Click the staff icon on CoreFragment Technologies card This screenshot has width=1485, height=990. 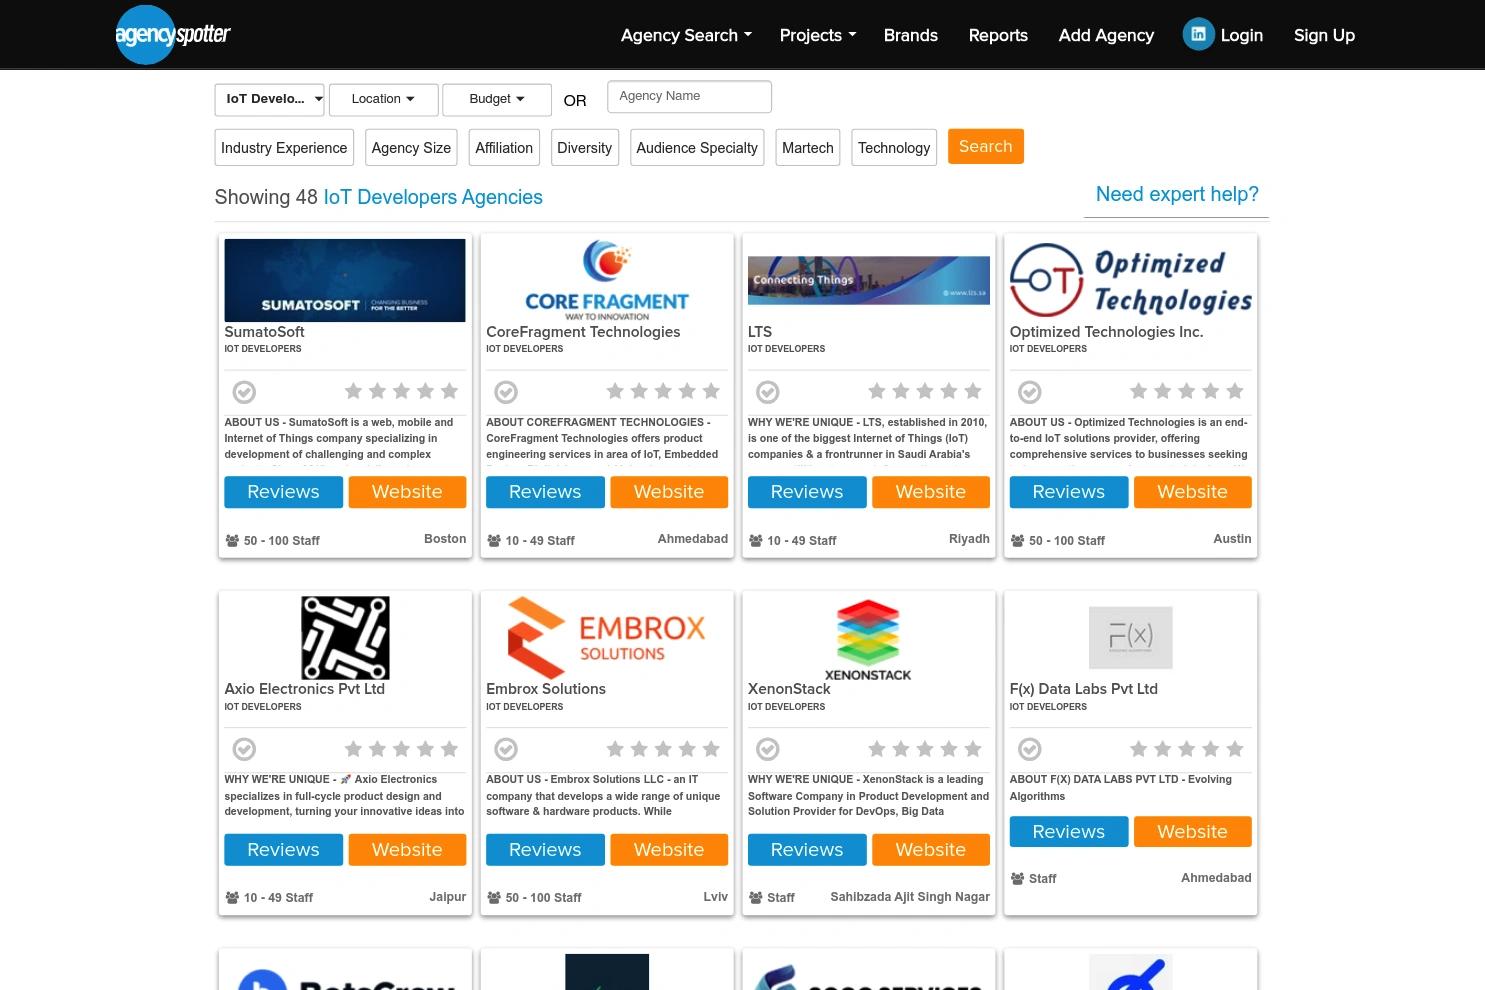494,540
